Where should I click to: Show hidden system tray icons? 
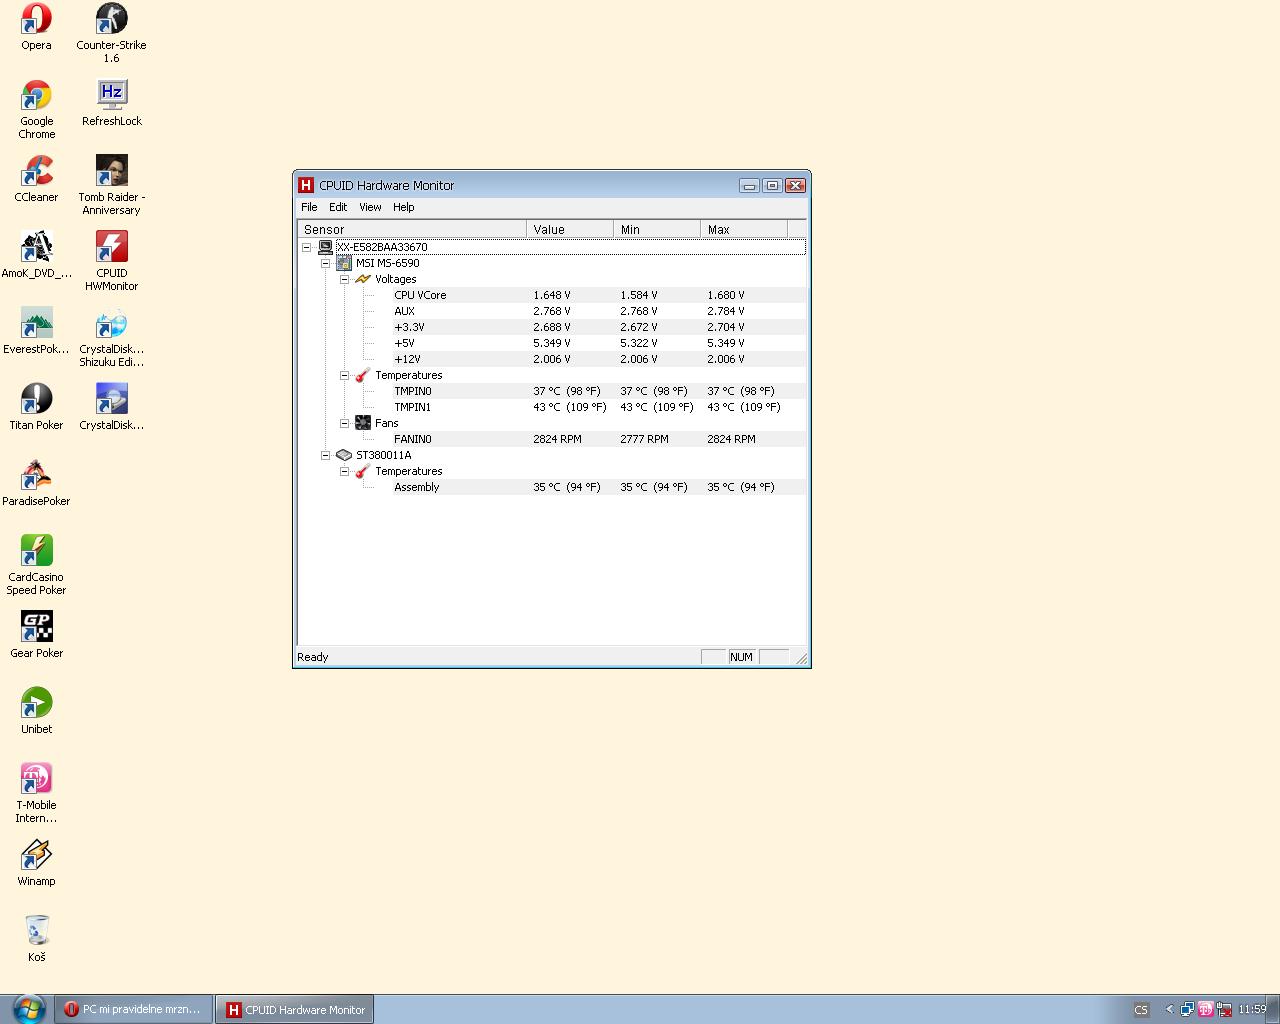click(x=1169, y=1009)
